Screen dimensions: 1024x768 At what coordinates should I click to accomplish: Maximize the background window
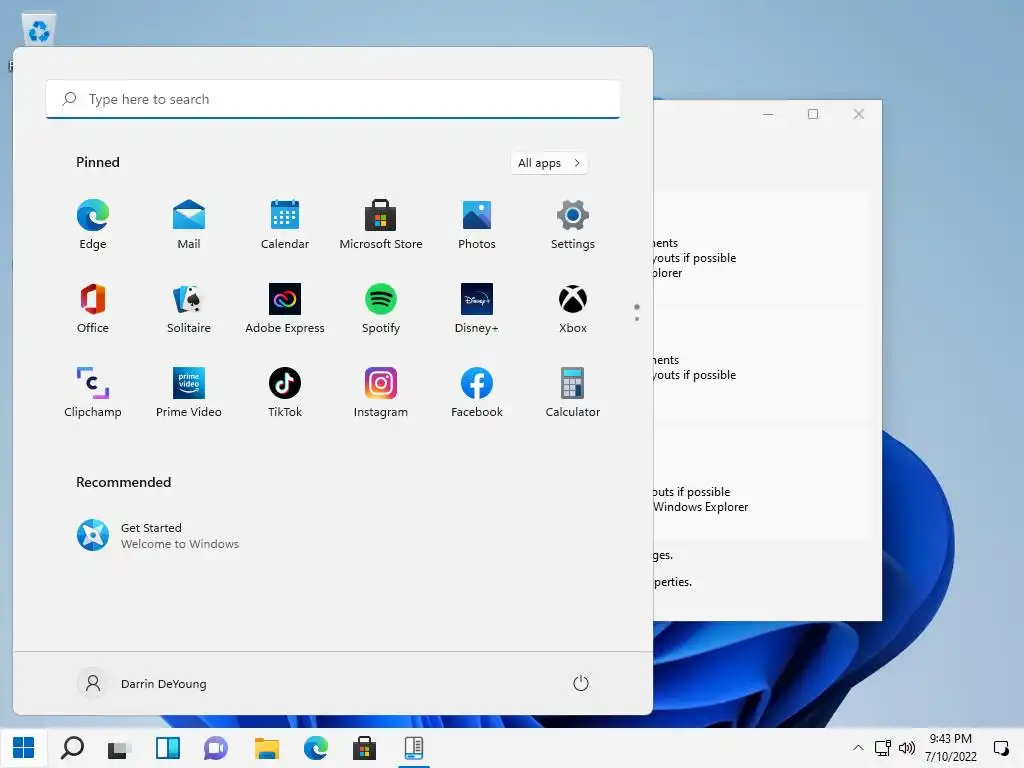[x=813, y=114]
